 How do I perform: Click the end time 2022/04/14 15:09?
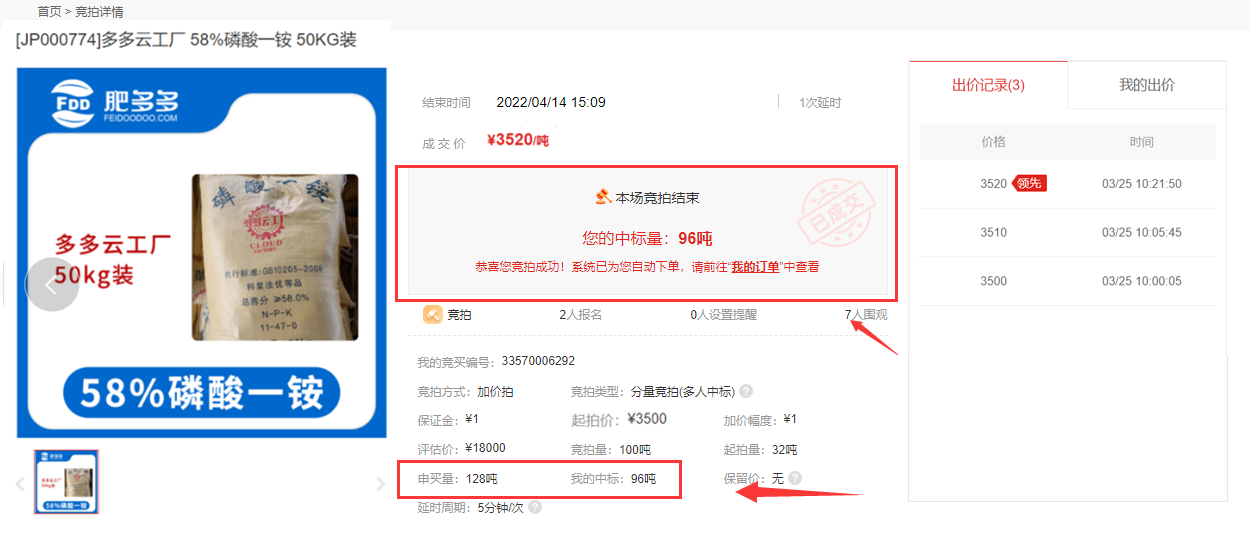(x=551, y=102)
